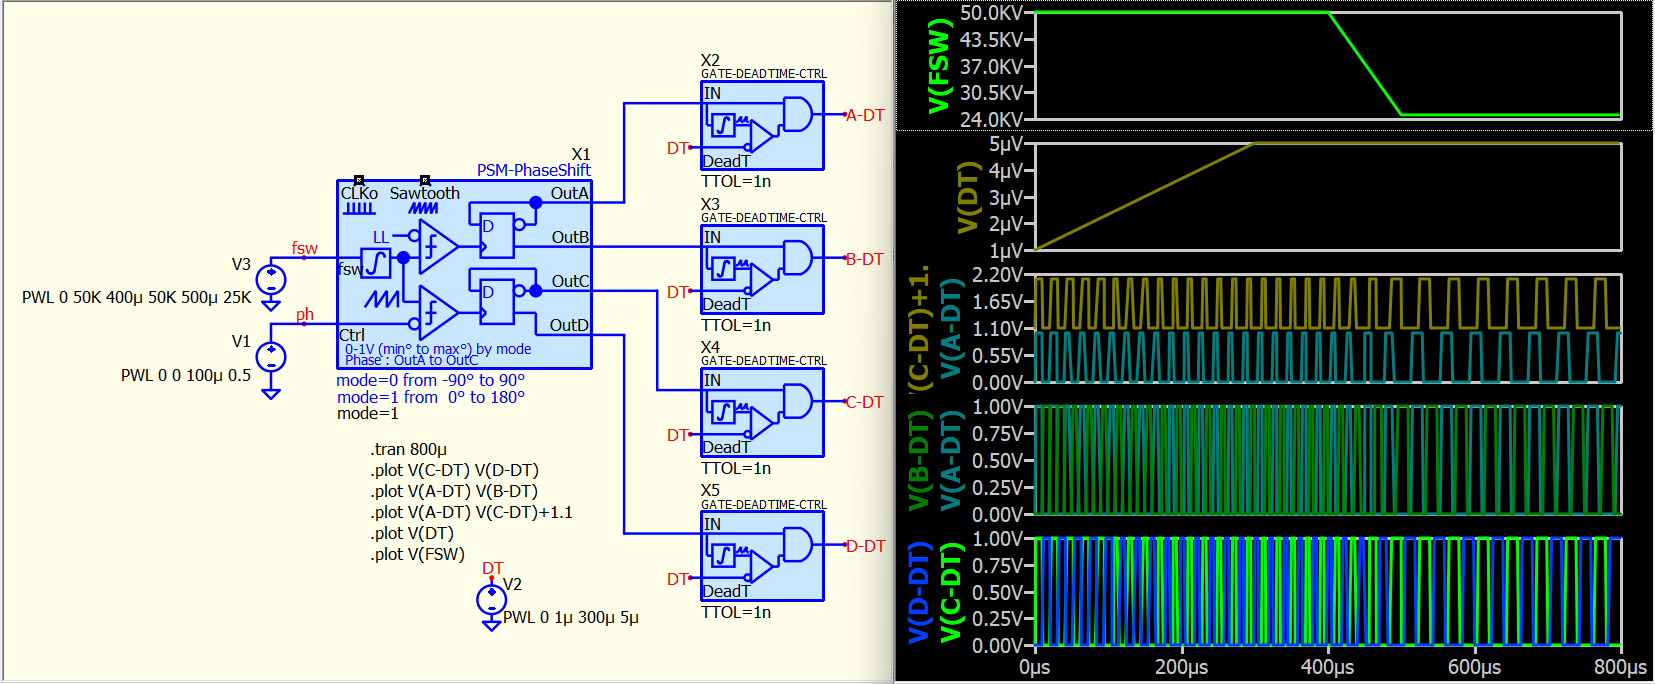Click the A-DT output net label
This screenshot has width=1655, height=684.
click(x=865, y=115)
